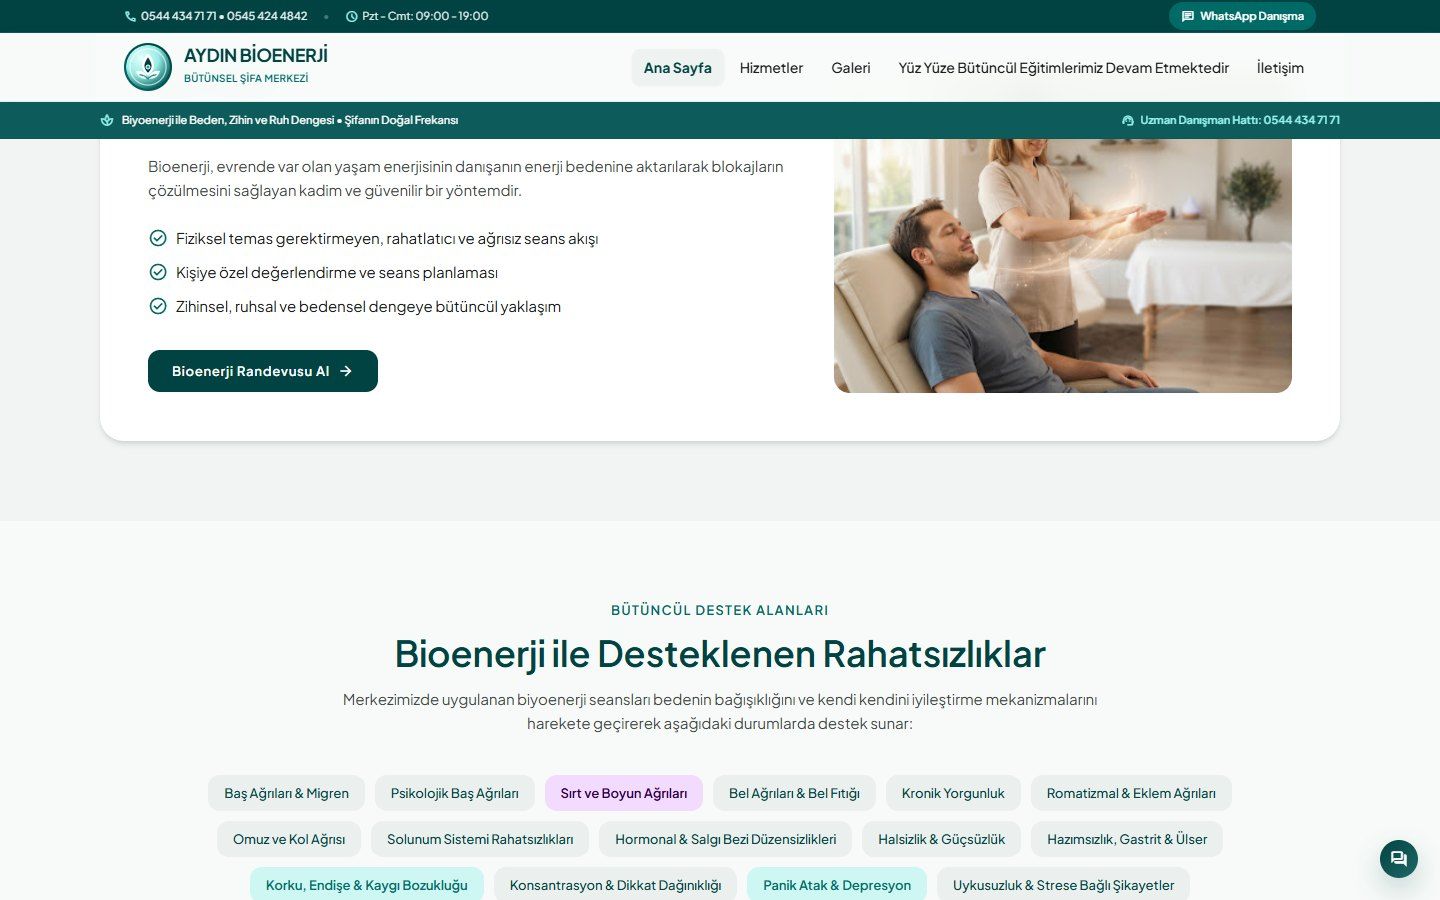The width and height of the screenshot is (1440, 900).
Task: Click text Fiziksel temas gerektirmeyen, rahatlatıcı
Action: point(387,238)
